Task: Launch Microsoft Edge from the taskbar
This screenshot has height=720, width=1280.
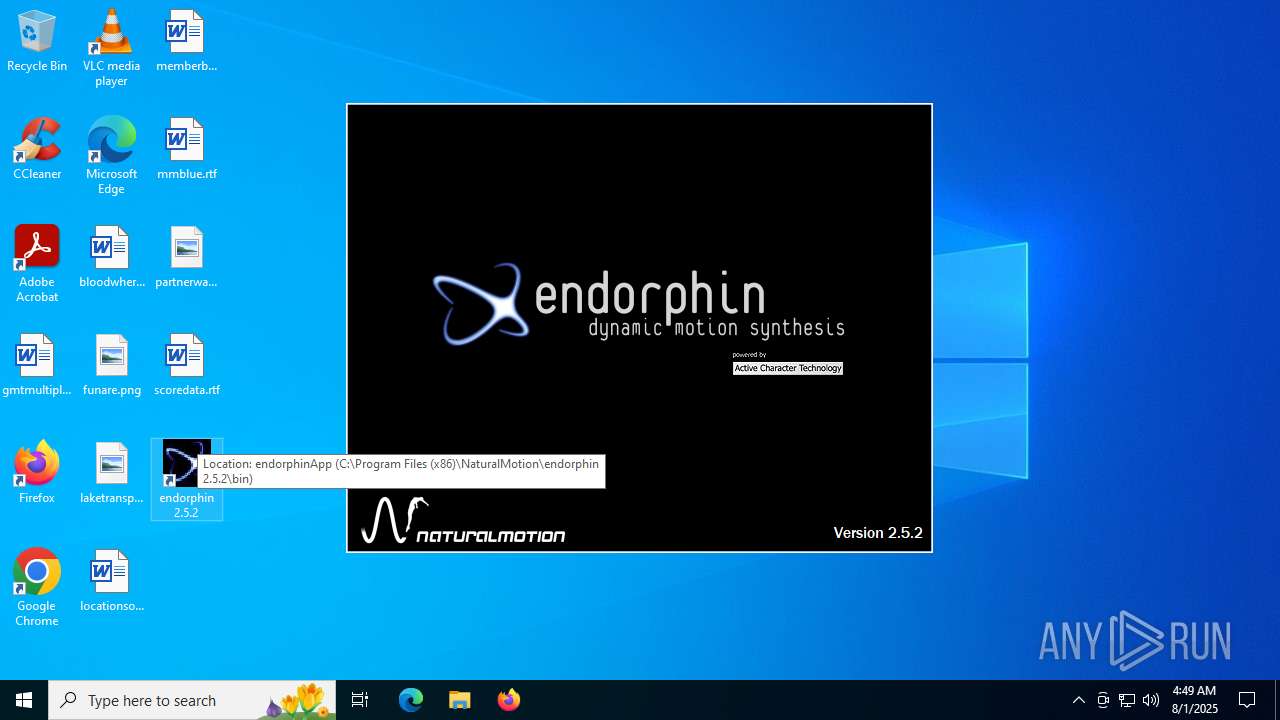Action: [x=411, y=700]
